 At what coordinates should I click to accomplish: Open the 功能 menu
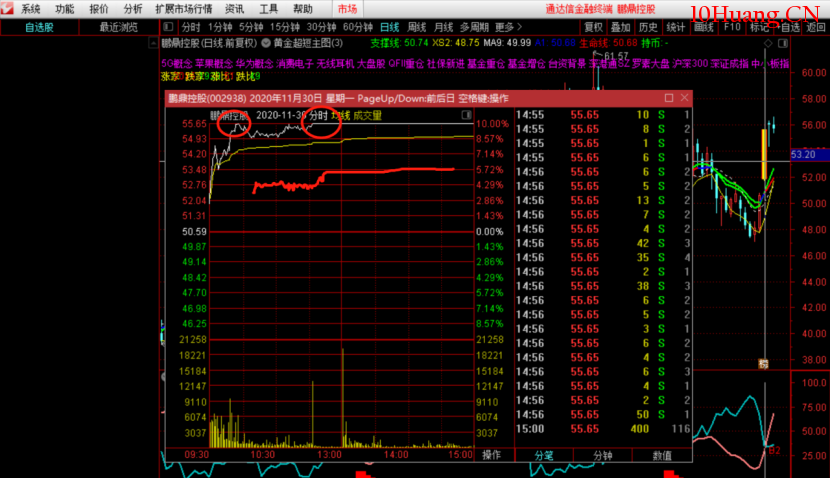click(x=65, y=9)
